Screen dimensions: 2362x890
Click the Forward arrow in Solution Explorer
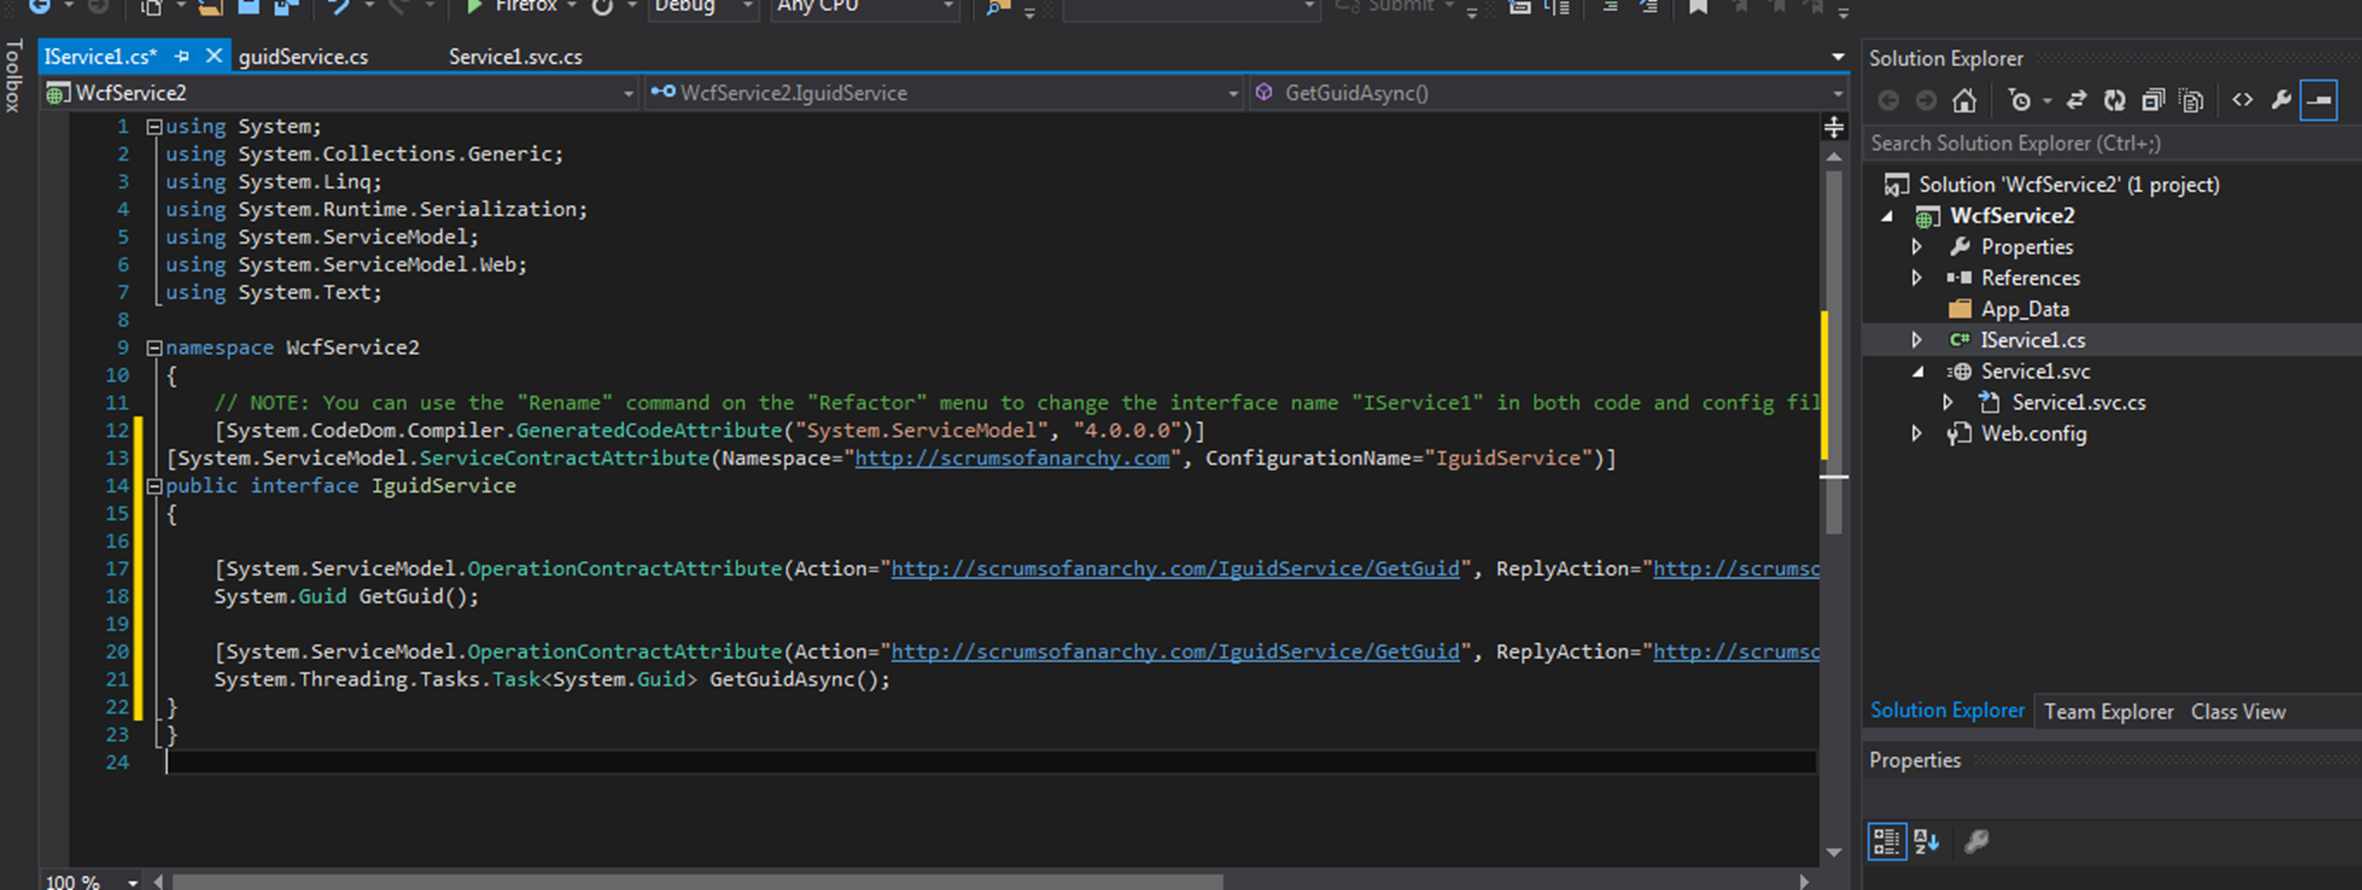(x=1926, y=100)
